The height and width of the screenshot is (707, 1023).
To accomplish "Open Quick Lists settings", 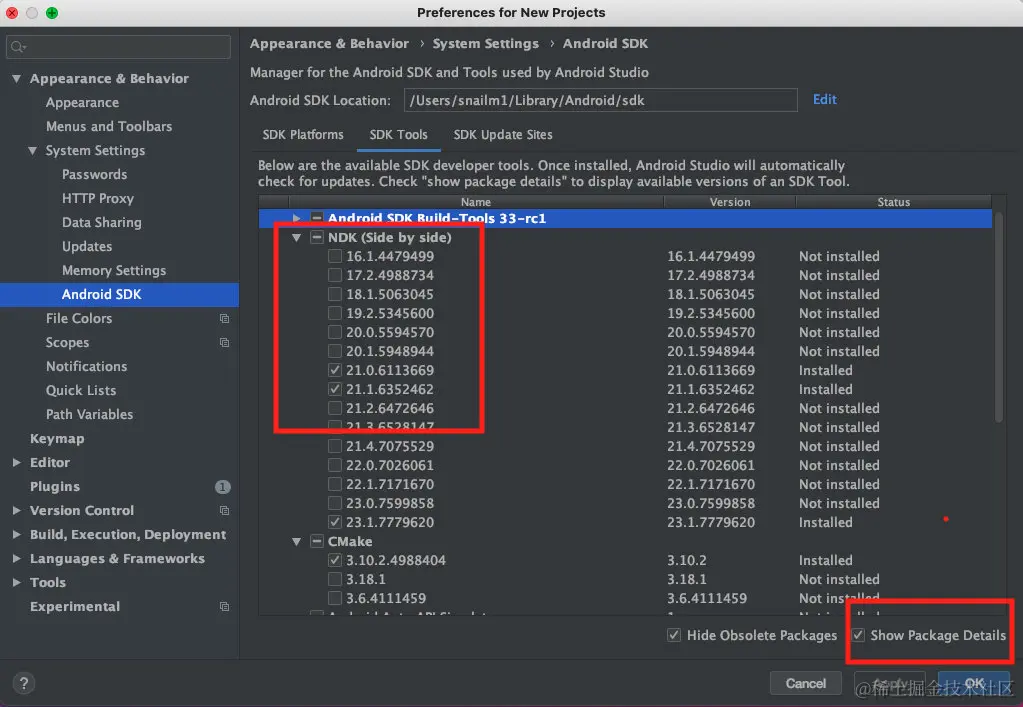I will 81,390.
